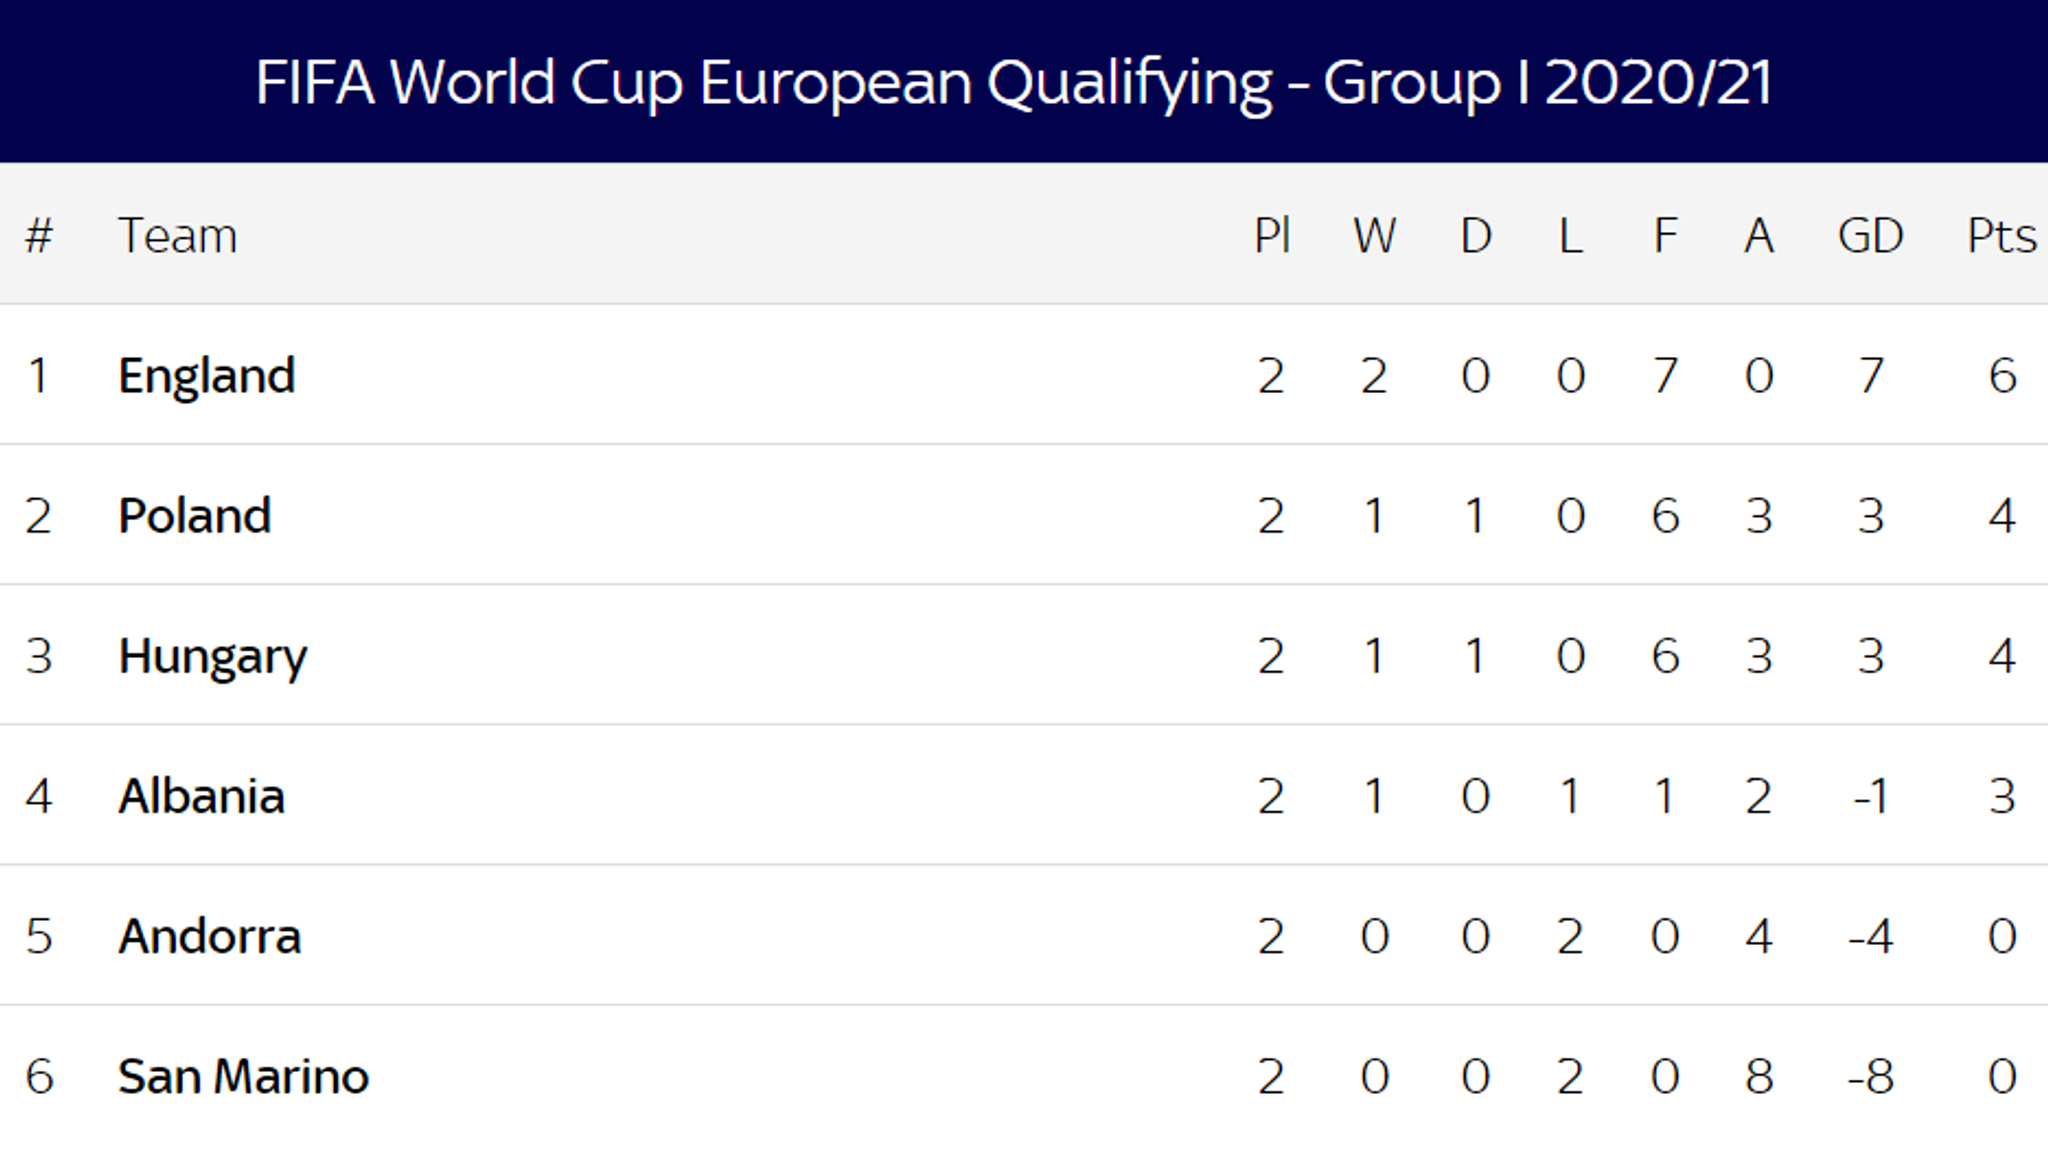Click the Group I table title
Image resolution: width=2048 pixels, height=1152 pixels.
pos(1013,82)
